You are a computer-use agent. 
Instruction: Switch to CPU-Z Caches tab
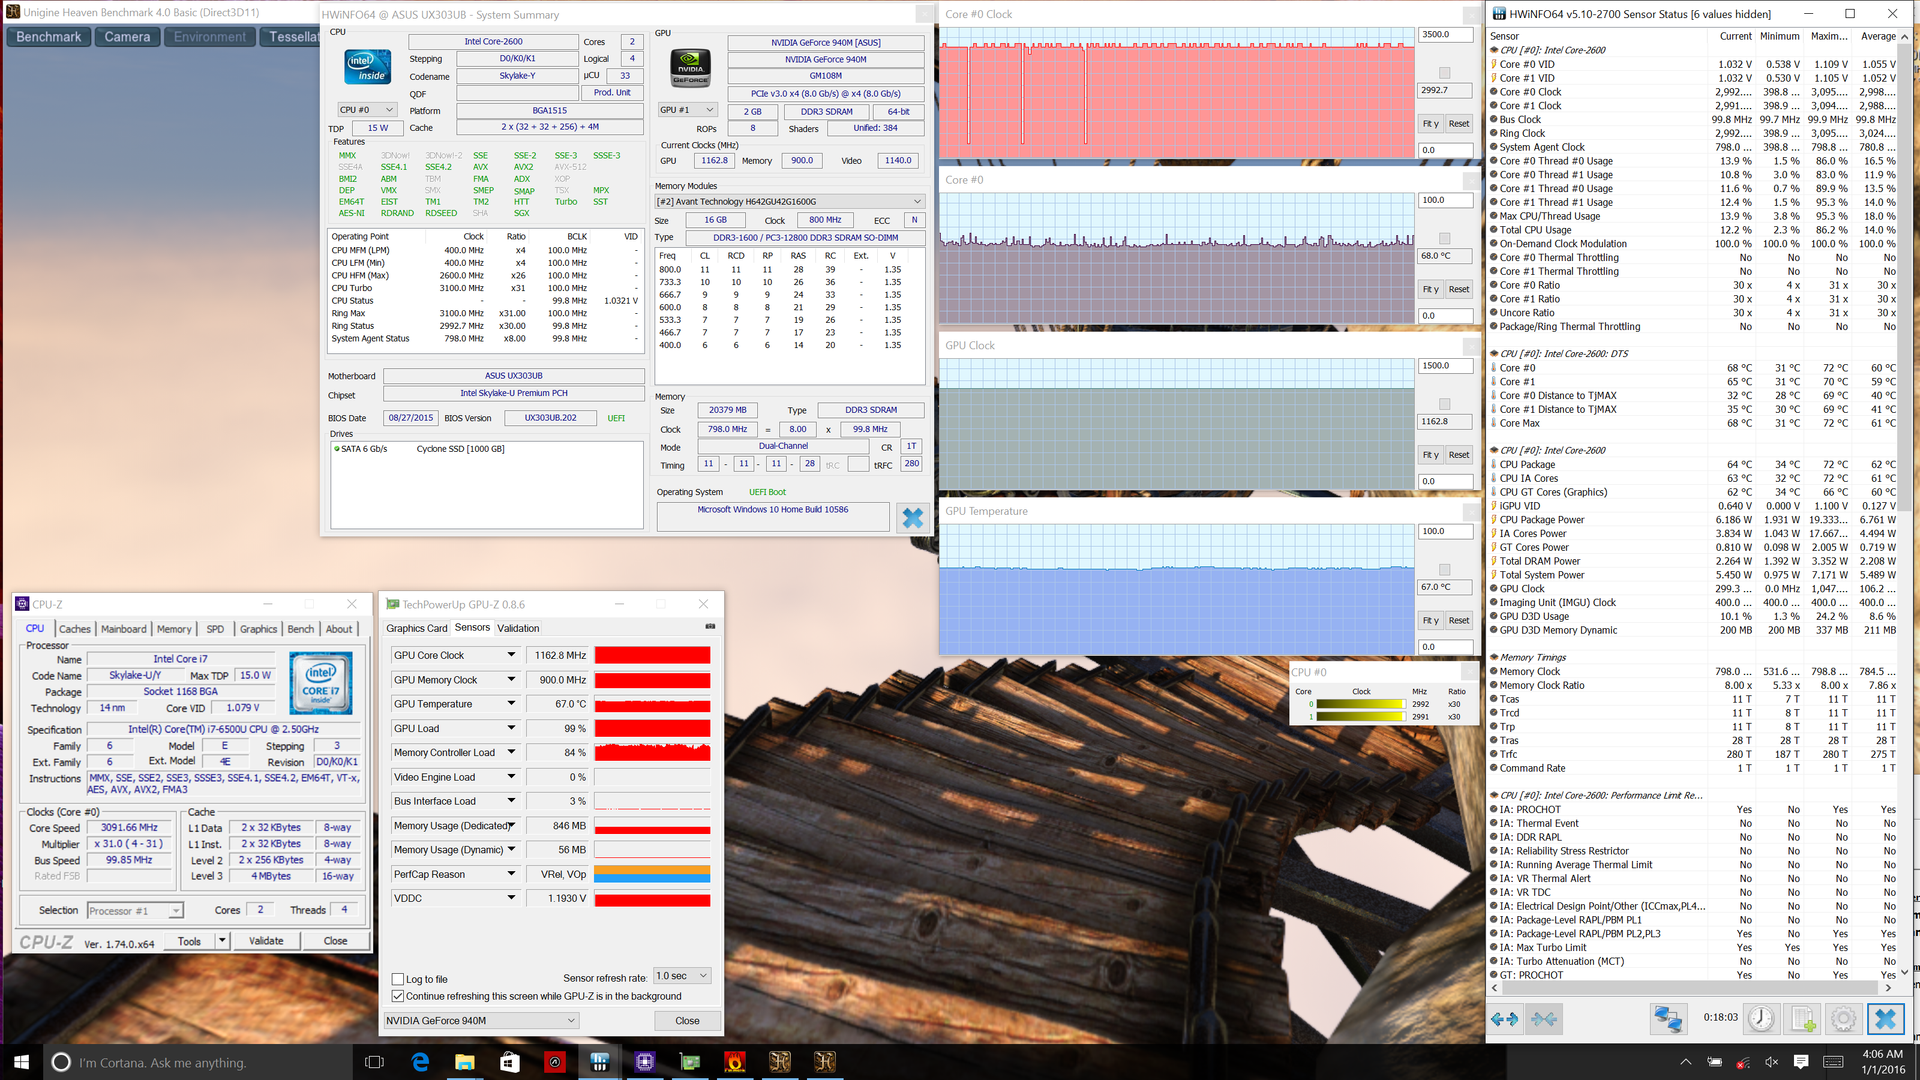tap(74, 629)
